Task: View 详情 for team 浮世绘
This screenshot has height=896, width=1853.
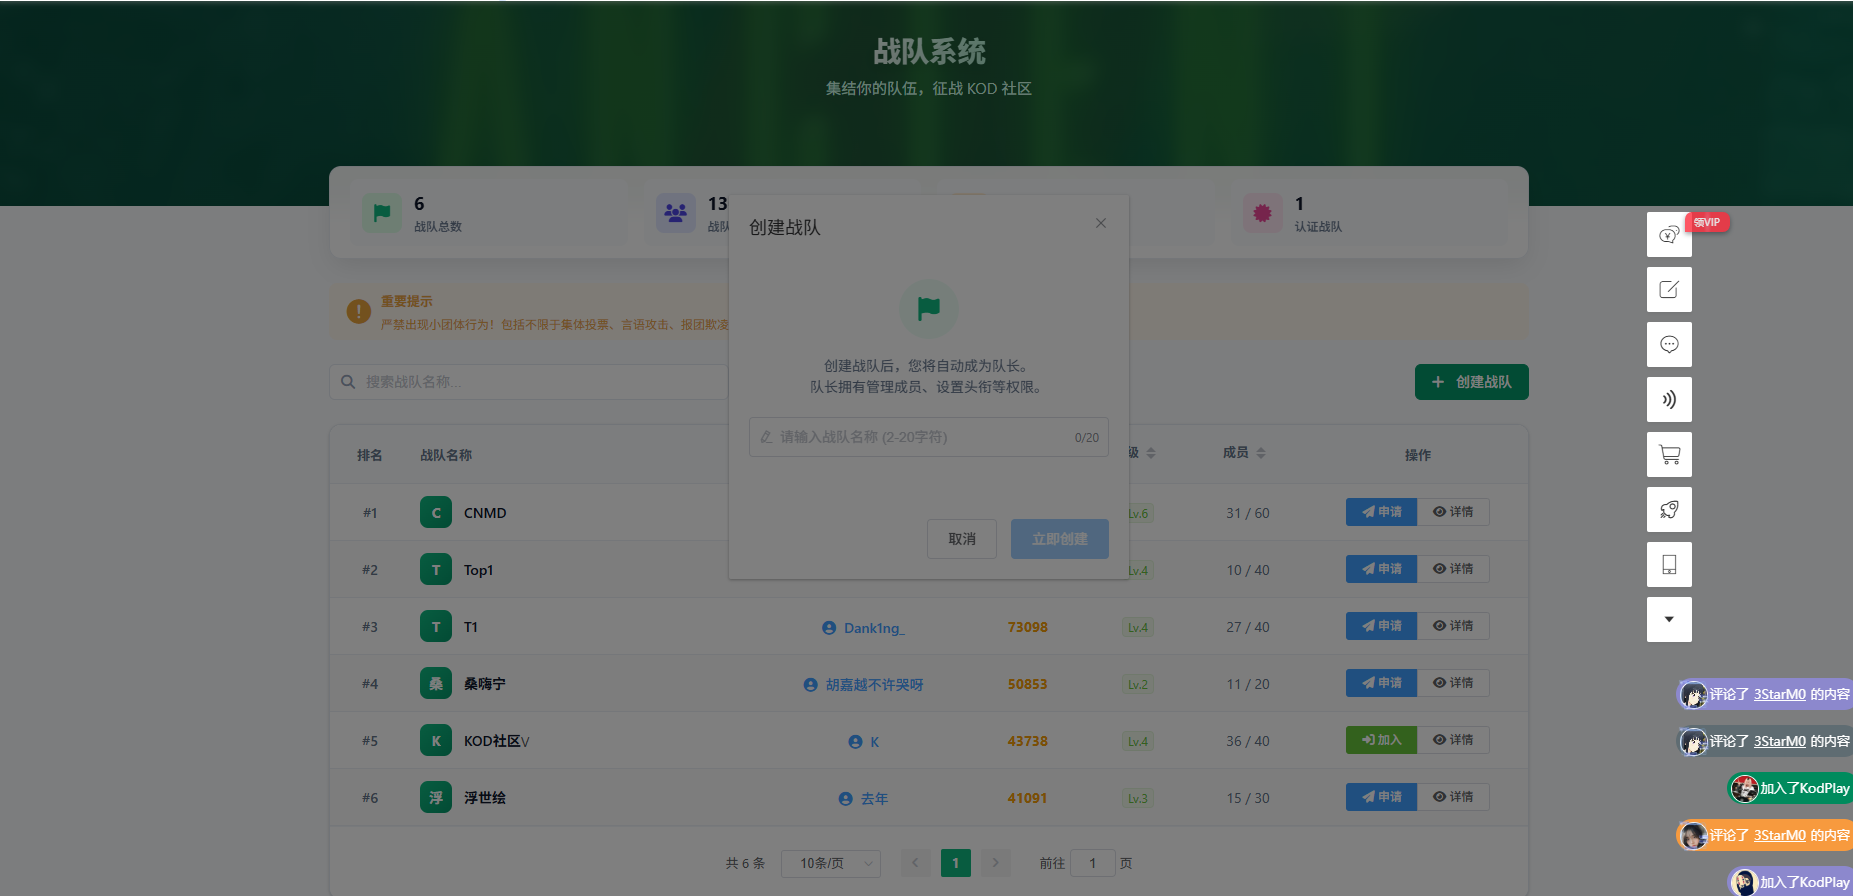Action: [1453, 797]
